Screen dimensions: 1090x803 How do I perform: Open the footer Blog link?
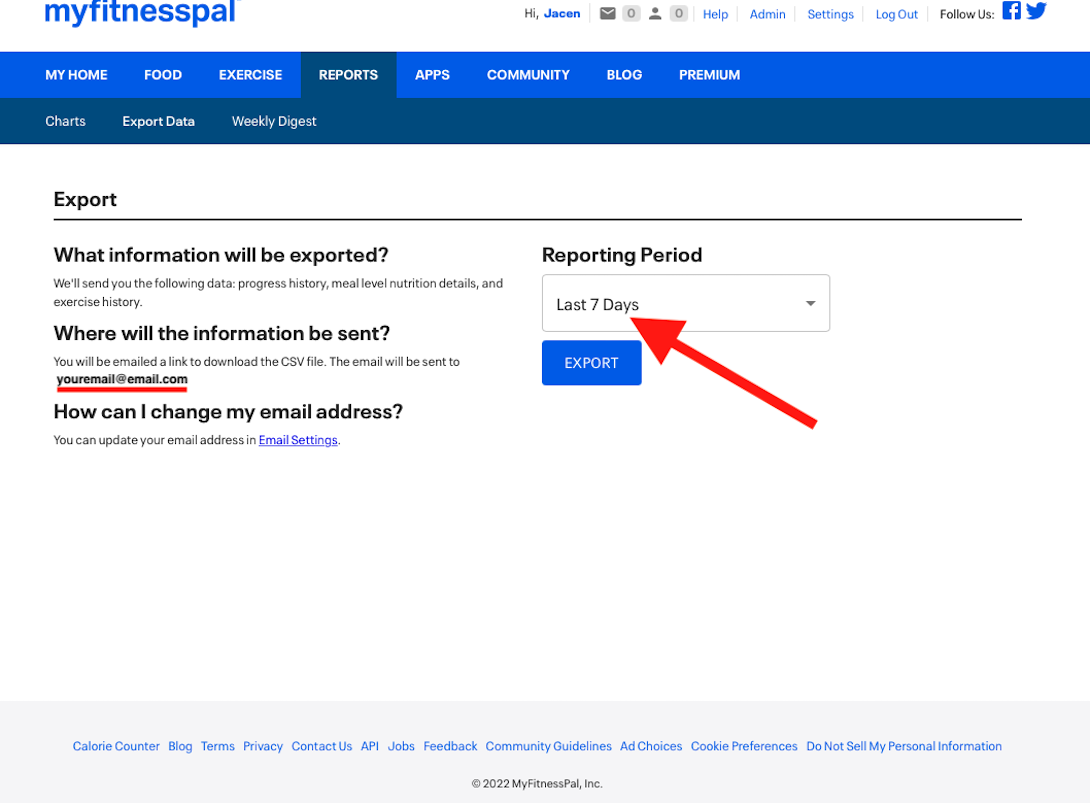click(x=180, y=746)
